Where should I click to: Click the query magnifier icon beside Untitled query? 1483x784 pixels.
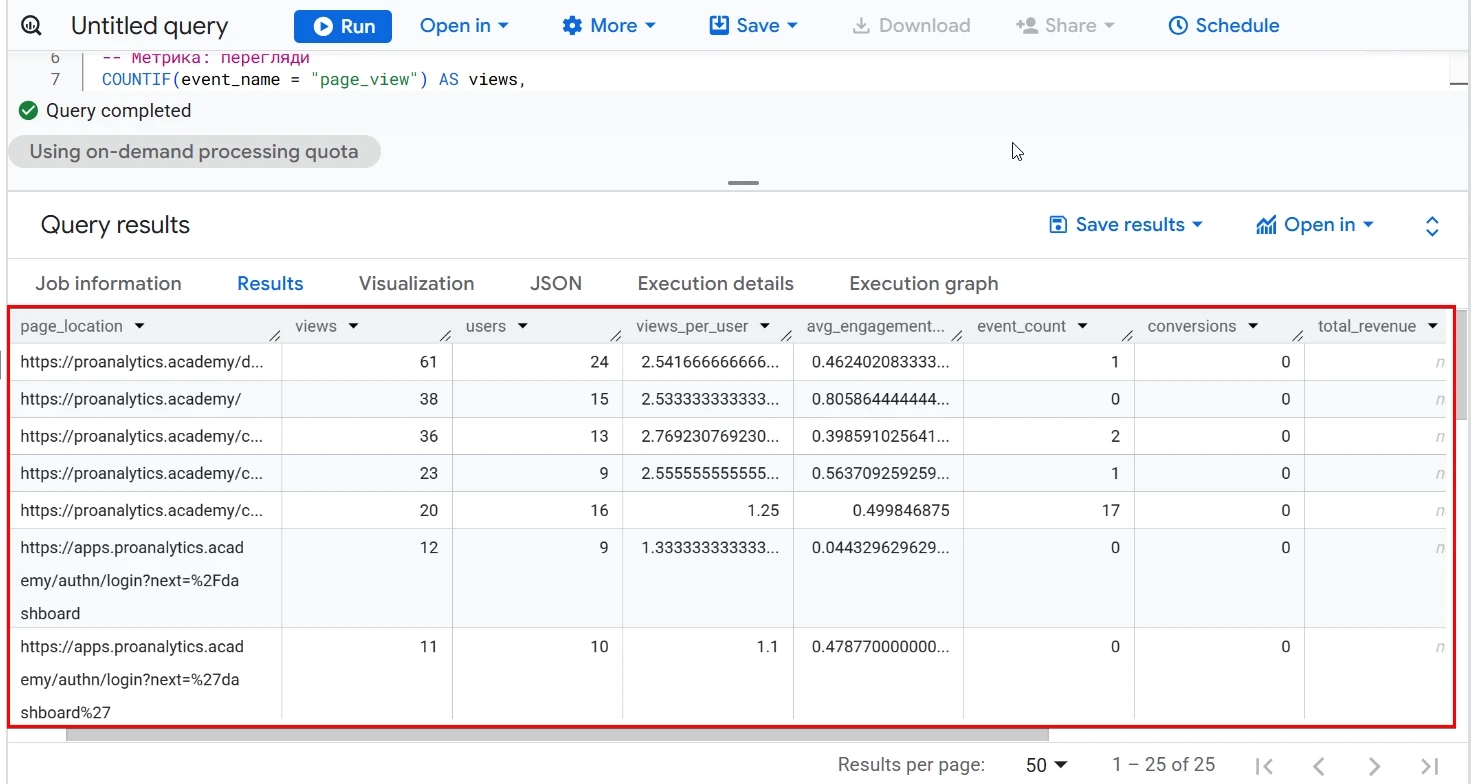[31, 26]
